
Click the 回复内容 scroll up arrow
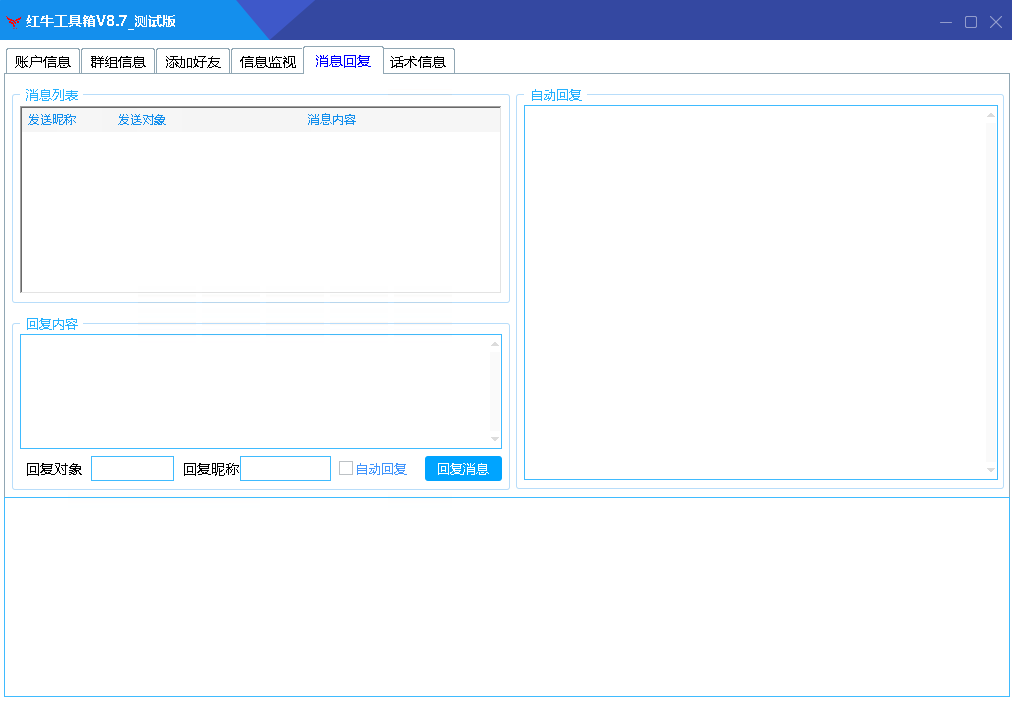point(495,344)
